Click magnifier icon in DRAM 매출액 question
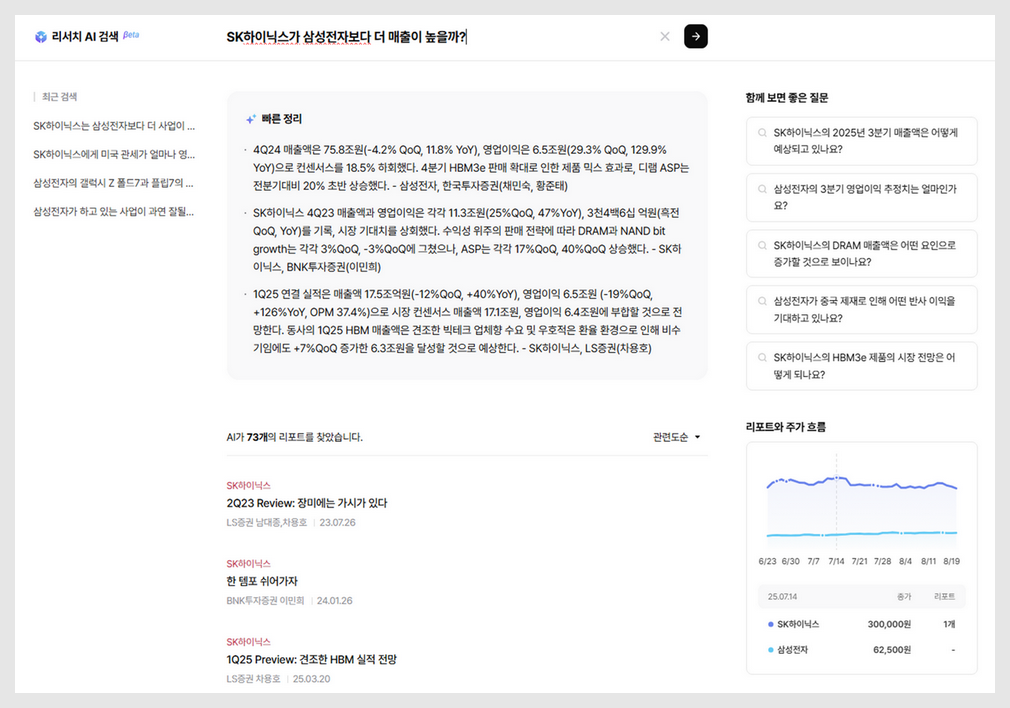This screenshot has height=708, width=1010. (x=762, y=245)
